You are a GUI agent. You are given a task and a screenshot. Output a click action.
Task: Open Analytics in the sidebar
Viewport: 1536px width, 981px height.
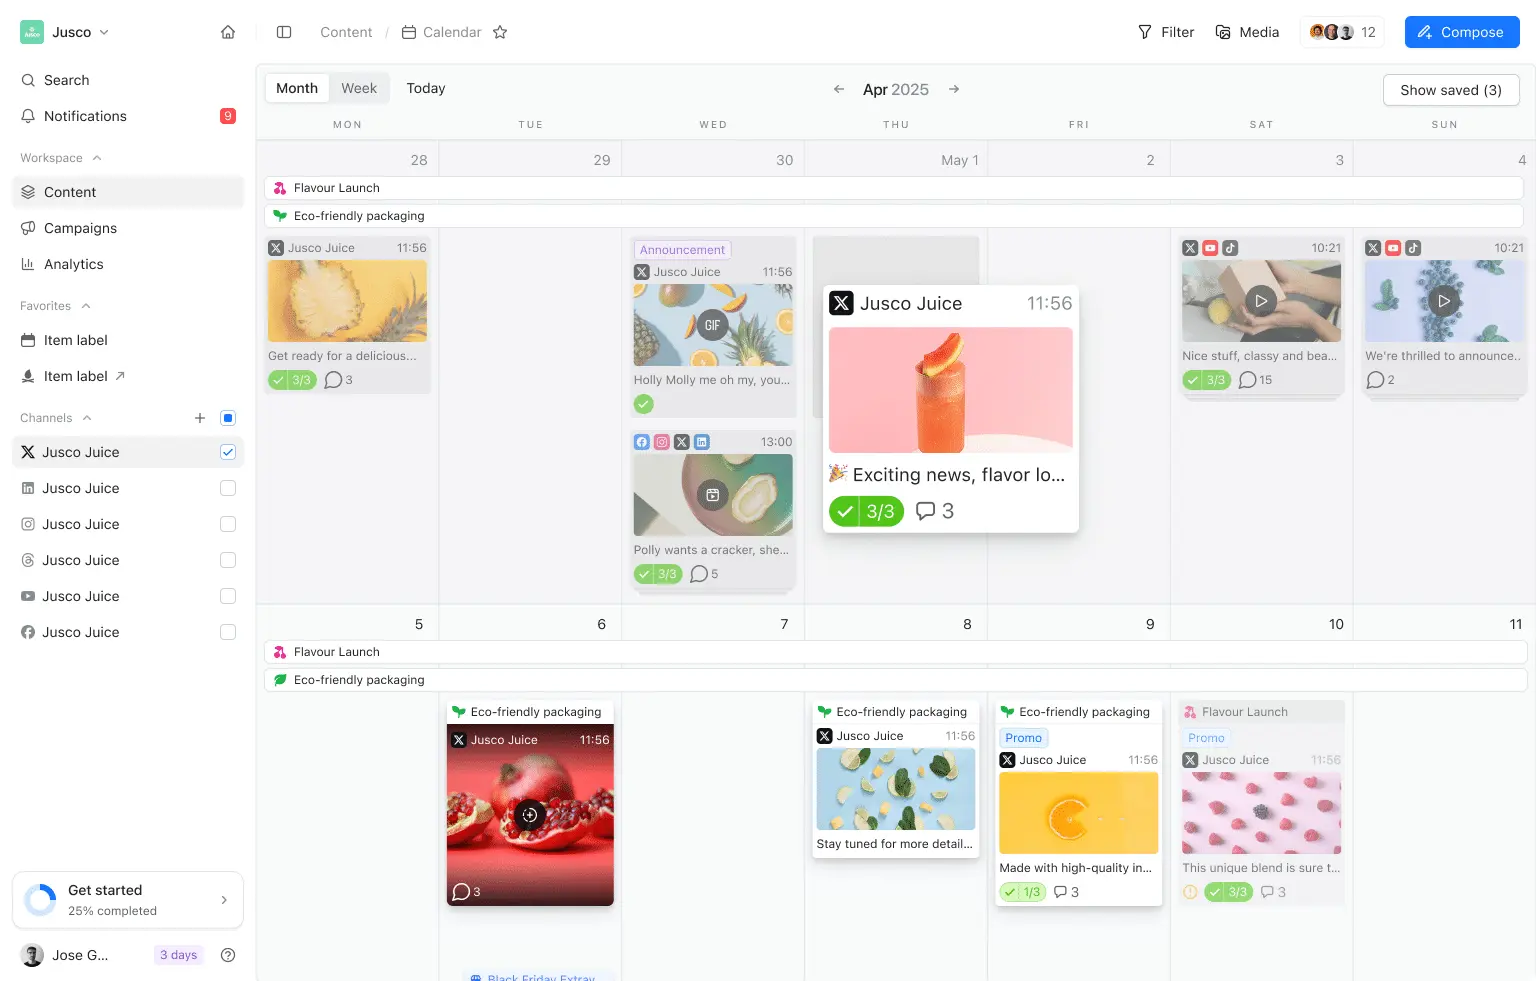coord(128,264)
